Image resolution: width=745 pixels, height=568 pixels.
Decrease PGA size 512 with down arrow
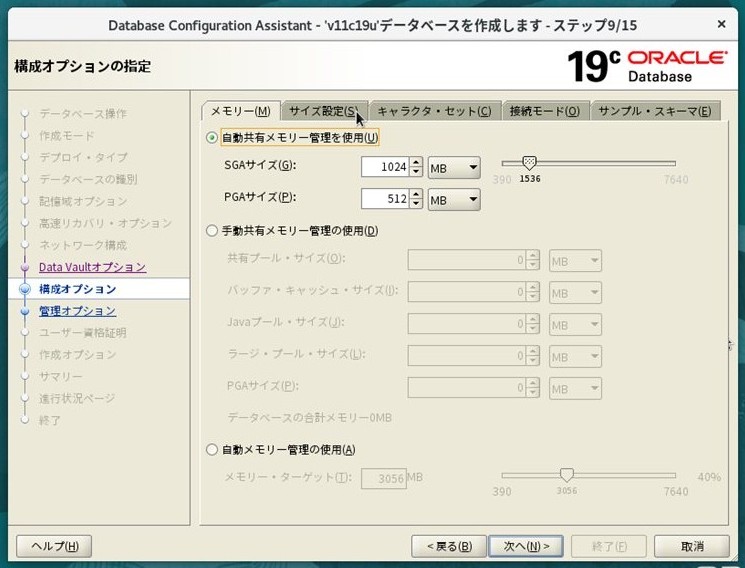pyautogui.click(x=416, y=203)
